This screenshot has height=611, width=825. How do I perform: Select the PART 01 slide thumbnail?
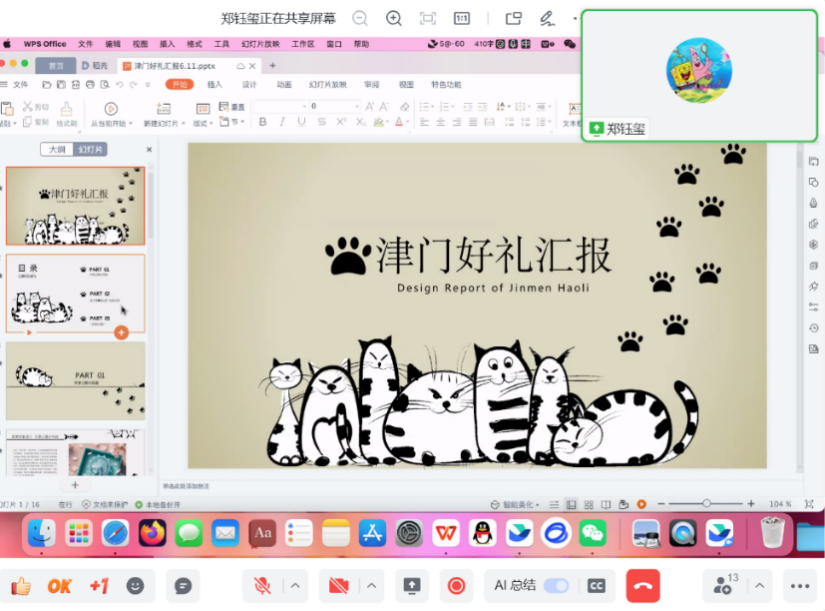[76, 380]
